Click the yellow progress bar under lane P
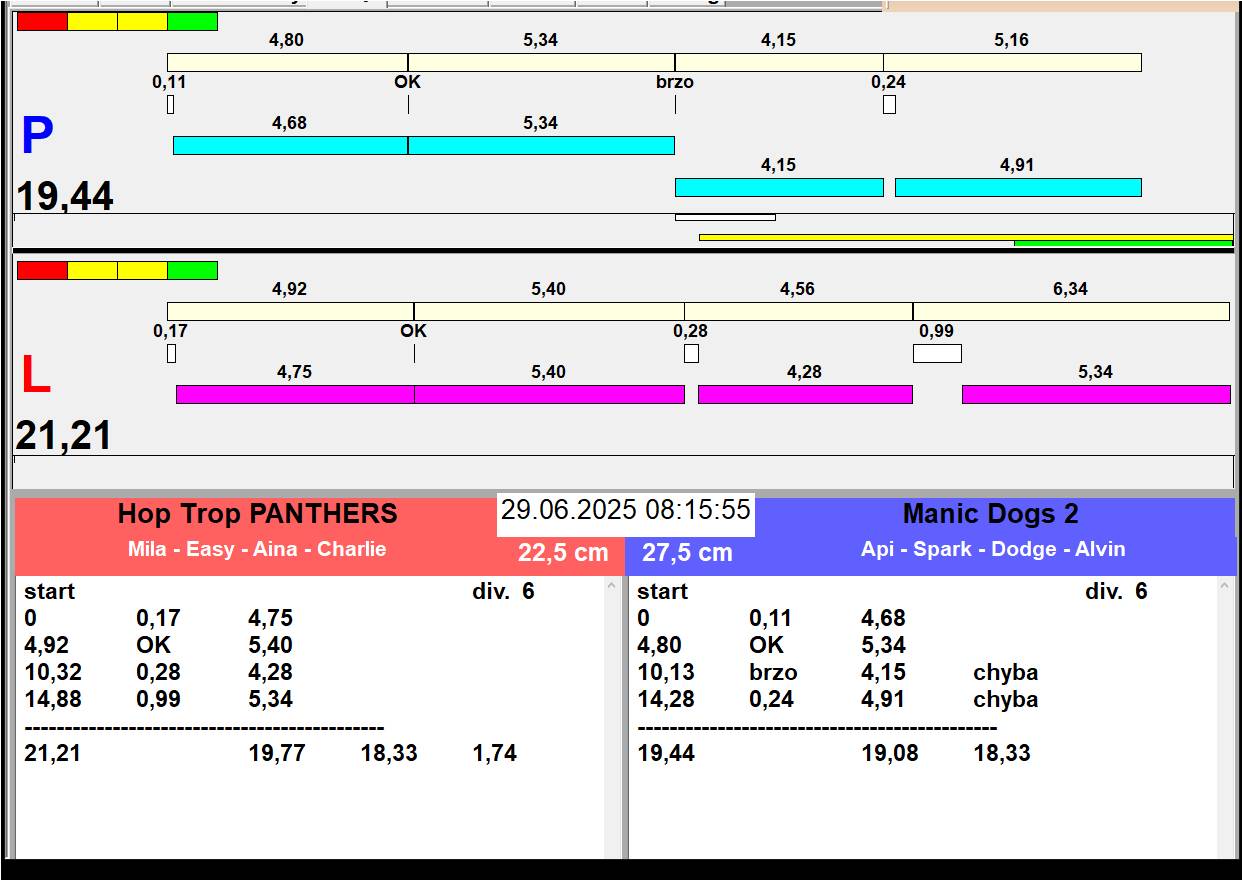Viewport: 1242px width, 880px height. 855,237
